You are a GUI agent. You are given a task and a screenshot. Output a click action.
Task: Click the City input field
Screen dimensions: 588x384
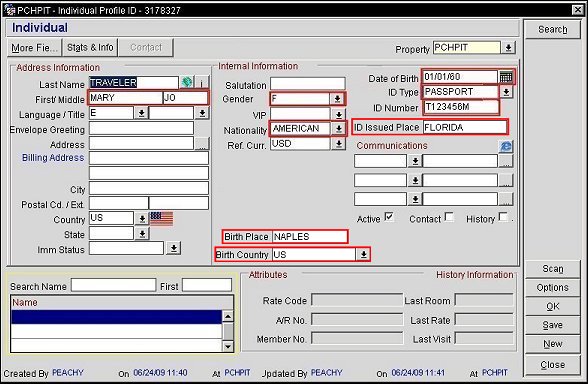pyautogui.click(x=149, y=189)
